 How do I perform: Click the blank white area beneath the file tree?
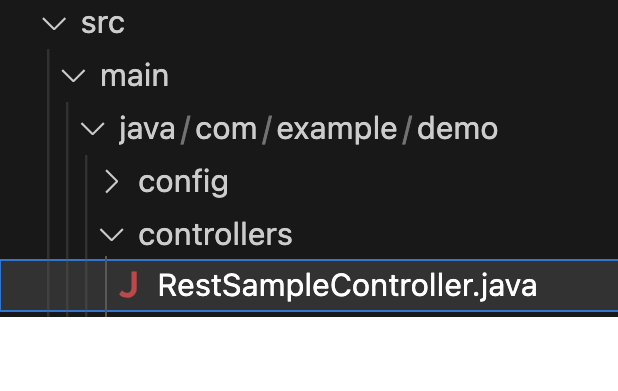(x=309, y=354)
